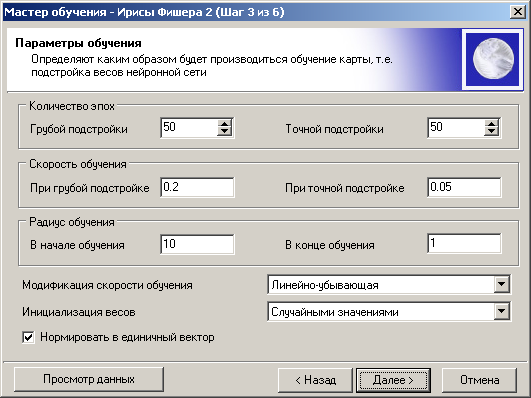Viewport: 531px width, 398px height.
Task: Click 'Радиус обучения' group label
Action: [72, 222]
